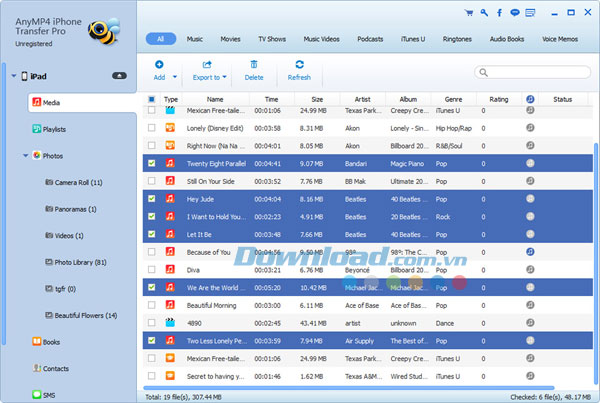Click the iTunes sync column header icon
The image size is (600, 403).
pos(530,99)
